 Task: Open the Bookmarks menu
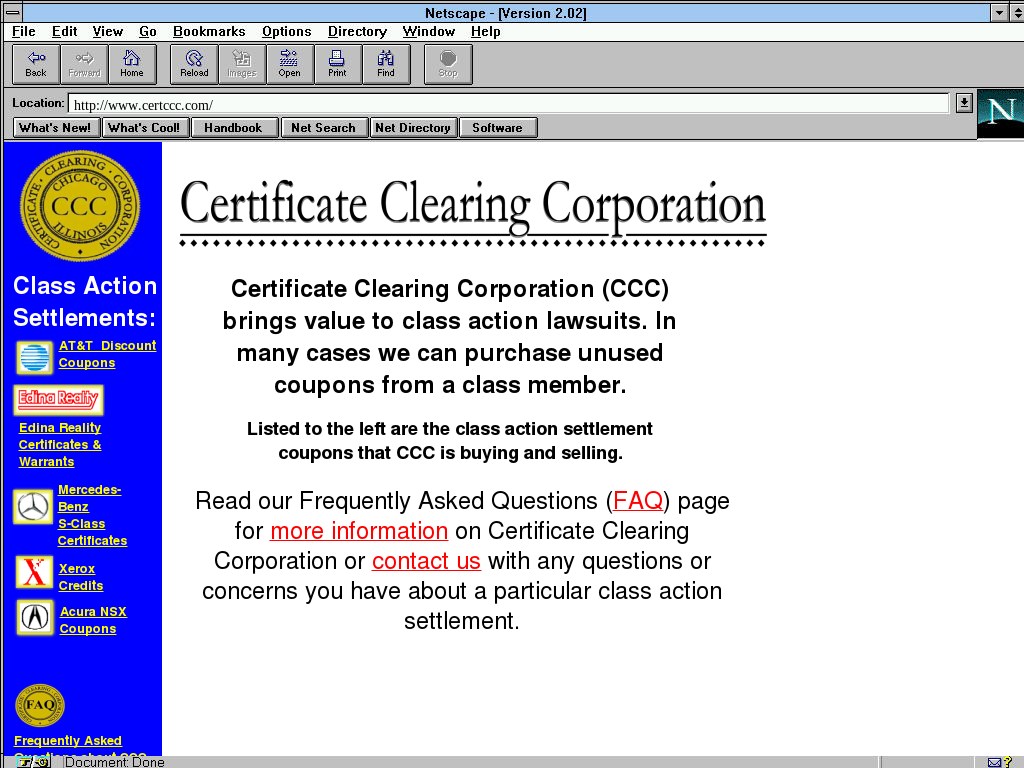coord(209,32)
